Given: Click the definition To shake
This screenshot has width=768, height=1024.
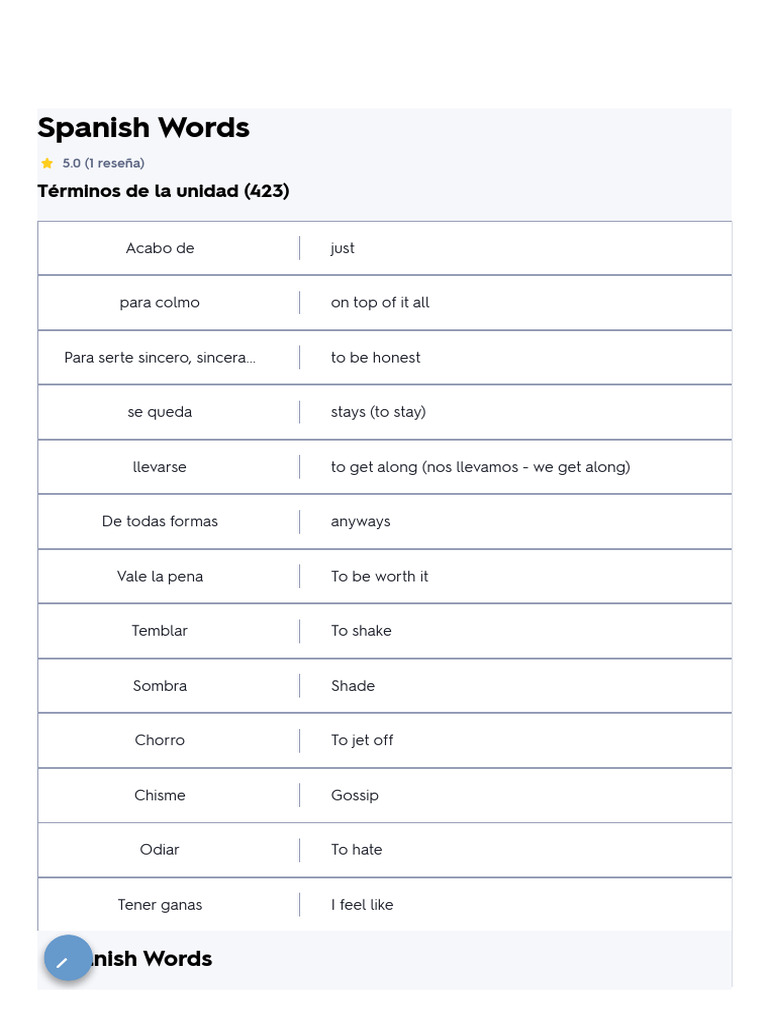Looking at the screenshot, I should pos(361,631).
